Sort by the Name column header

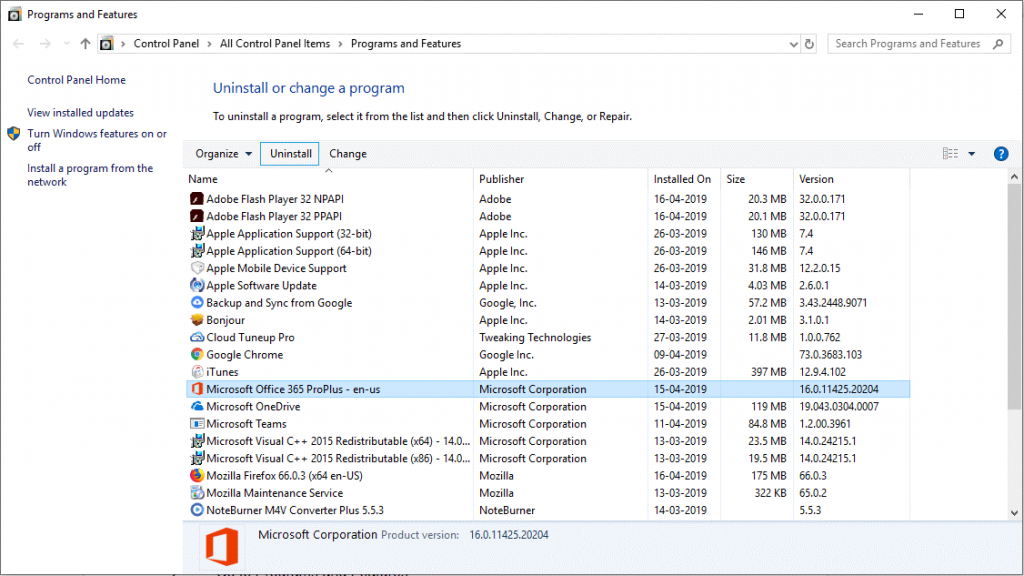click(x=328, y=179)
